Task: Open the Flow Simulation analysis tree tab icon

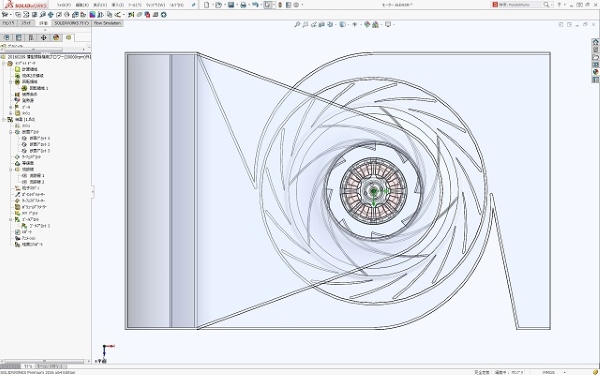Action: click(x=68, y=38)
